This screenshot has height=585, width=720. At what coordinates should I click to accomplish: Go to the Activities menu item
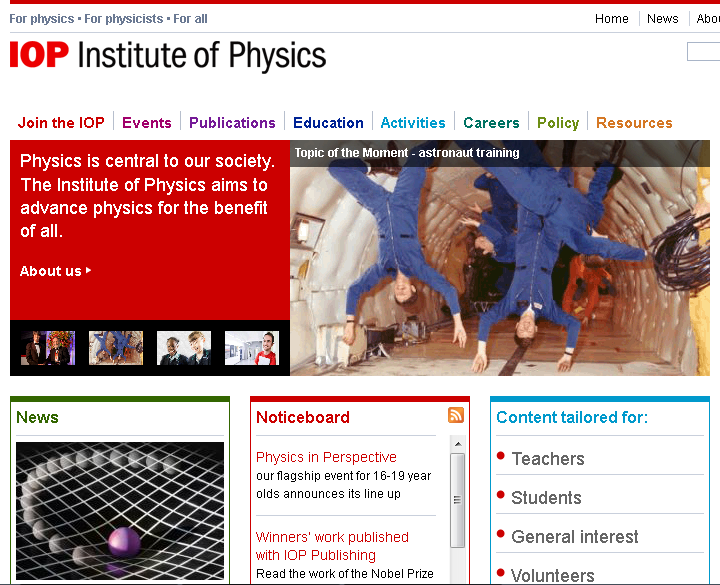coord(413,123)
